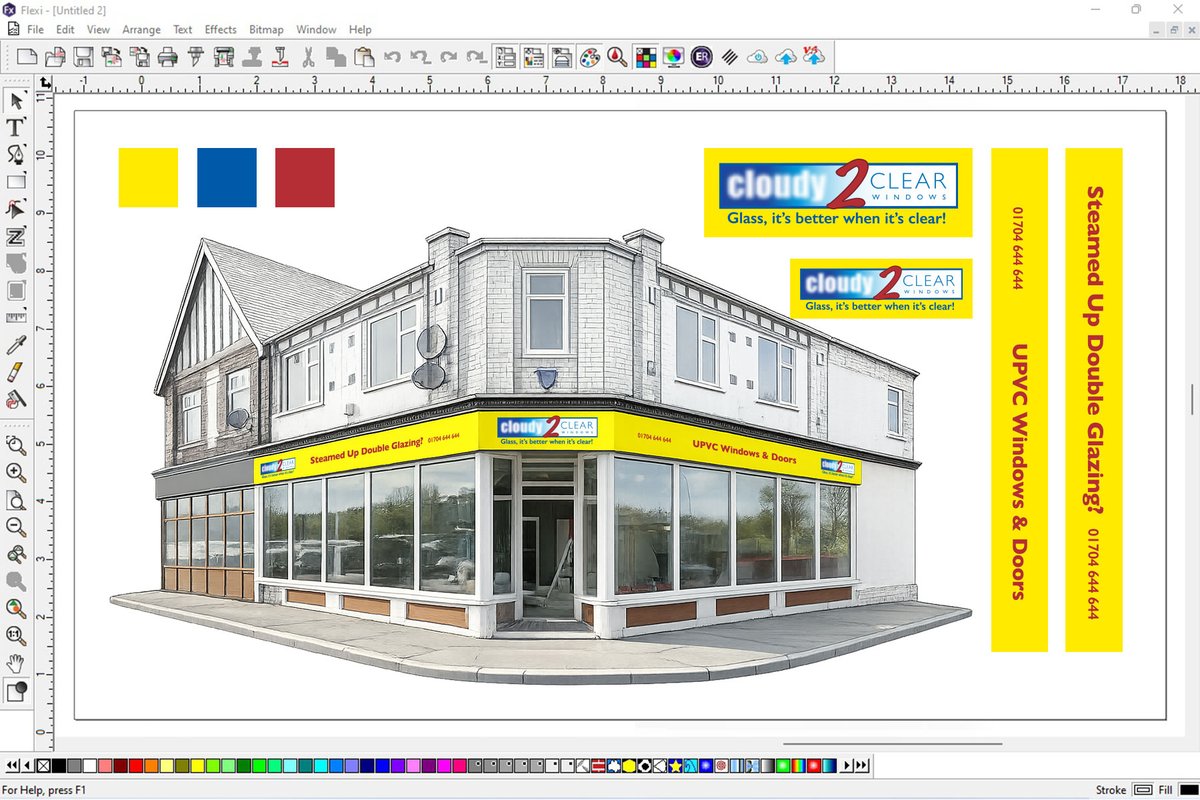Screen dimensions: 1200x800
Task: Click the New document icon
Action: coord(29,56)
